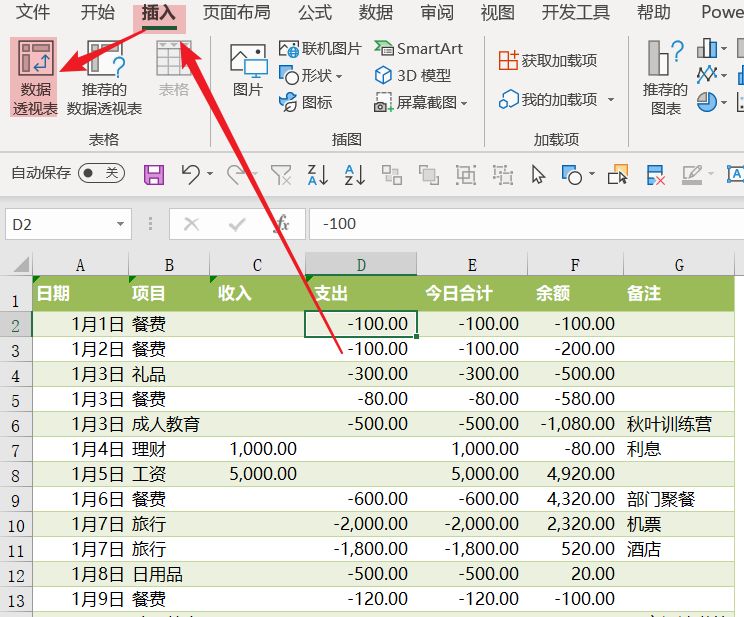
Task: Insert Icons (图标)
Action: click(306, 102)
